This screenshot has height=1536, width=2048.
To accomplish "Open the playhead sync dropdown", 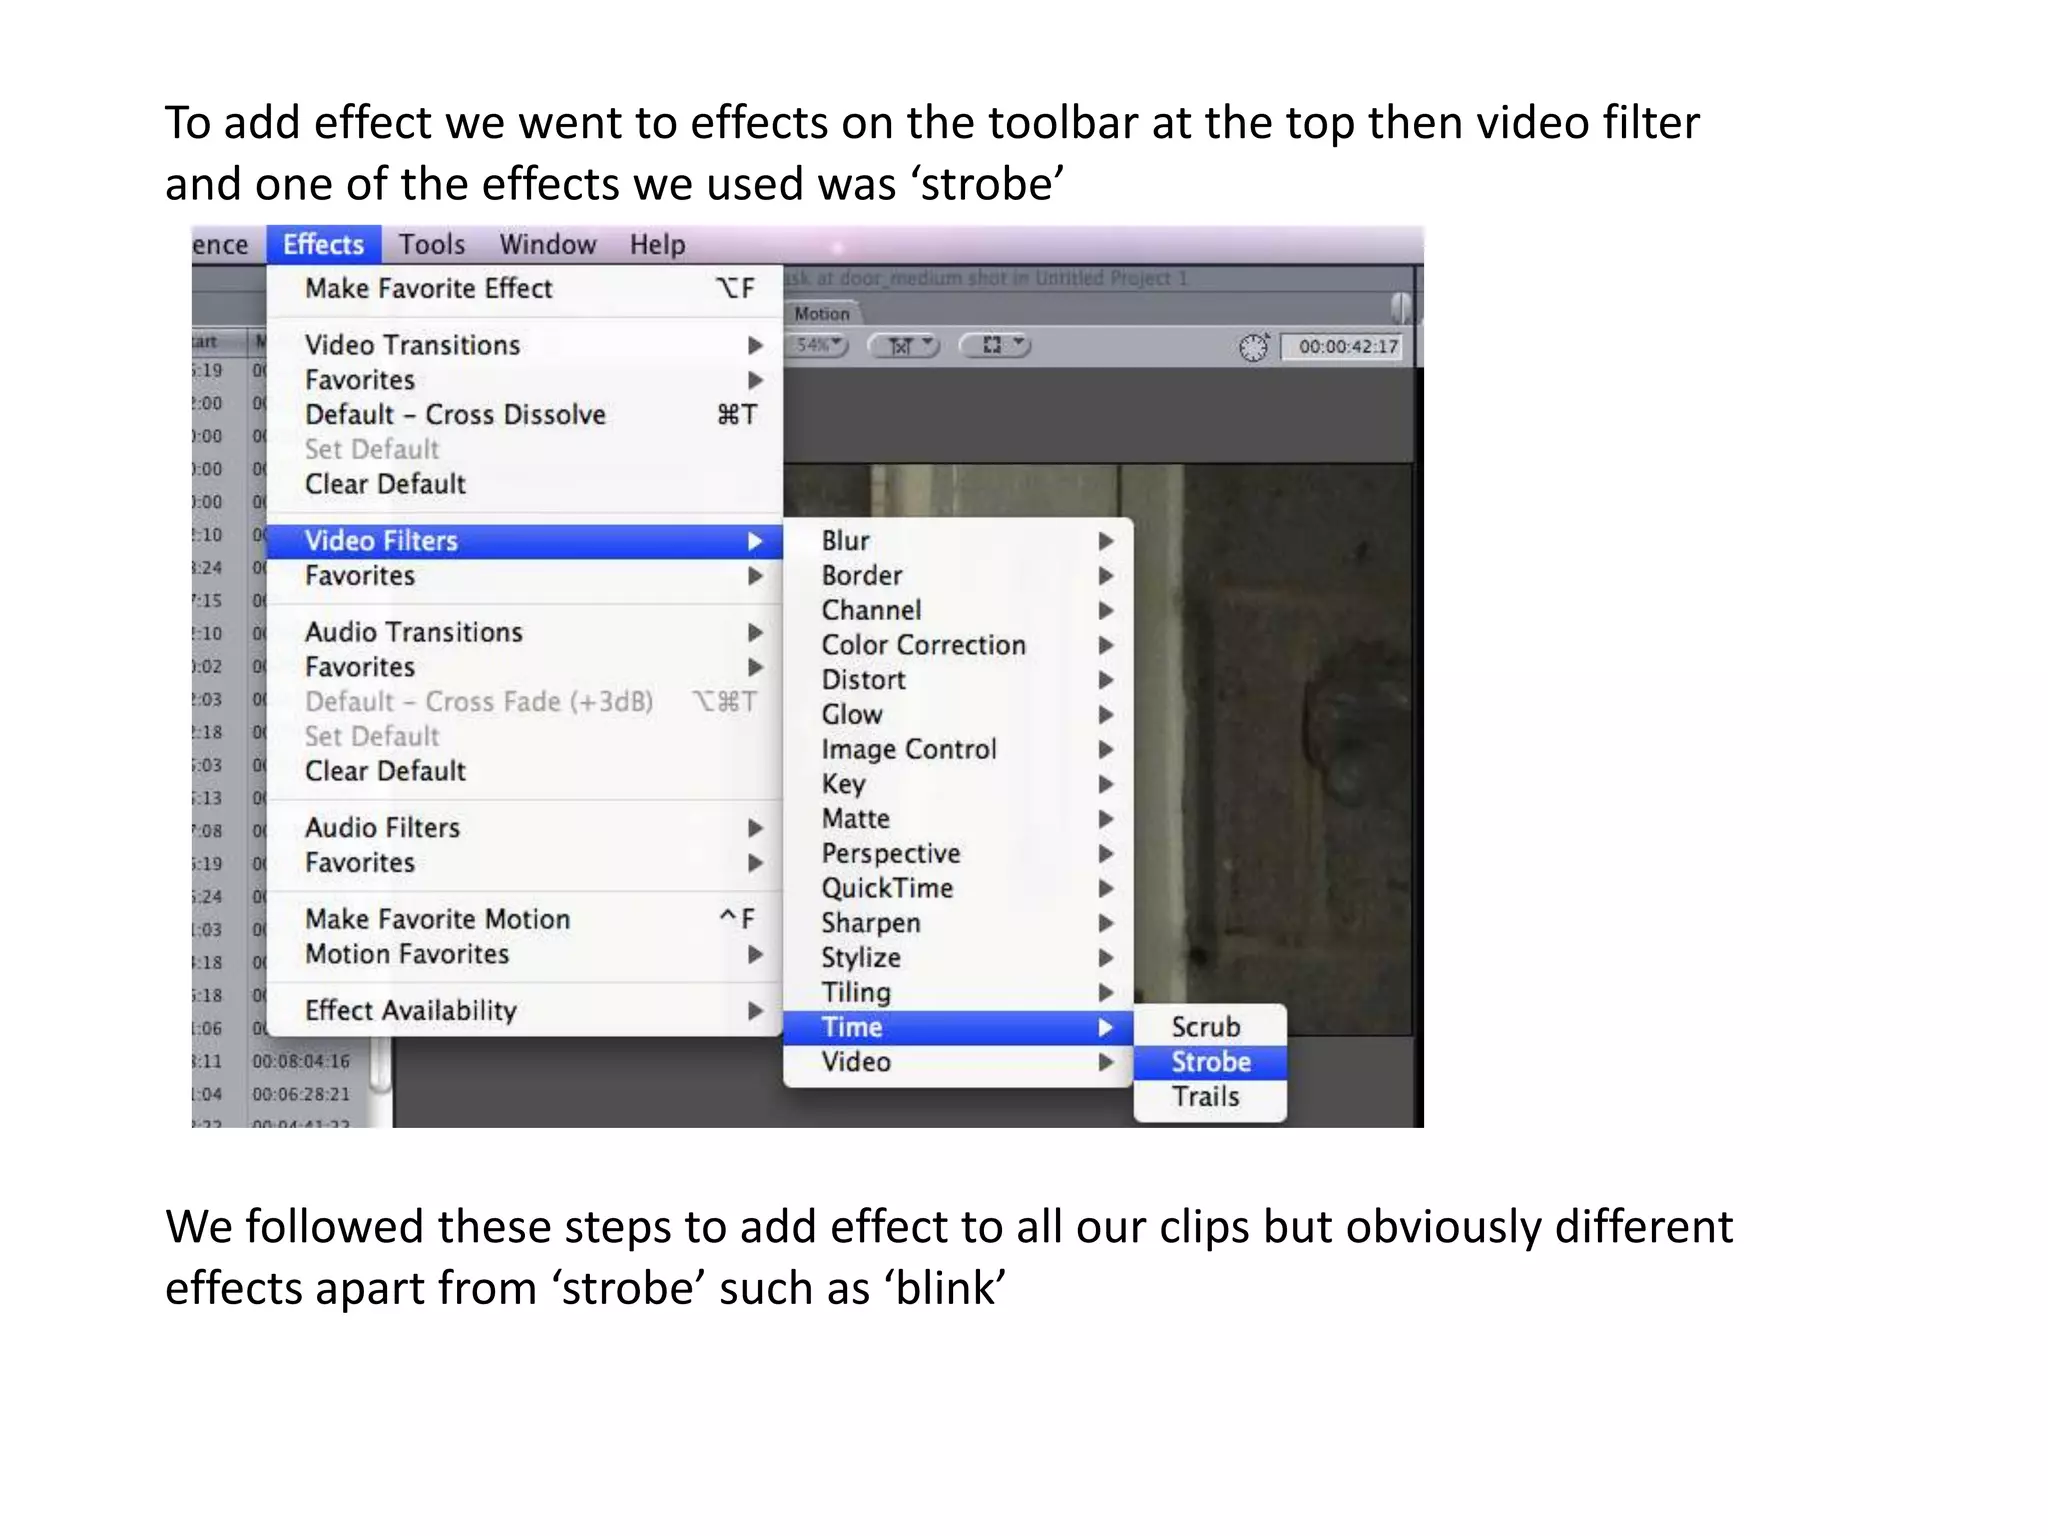I will coord(903,346).
